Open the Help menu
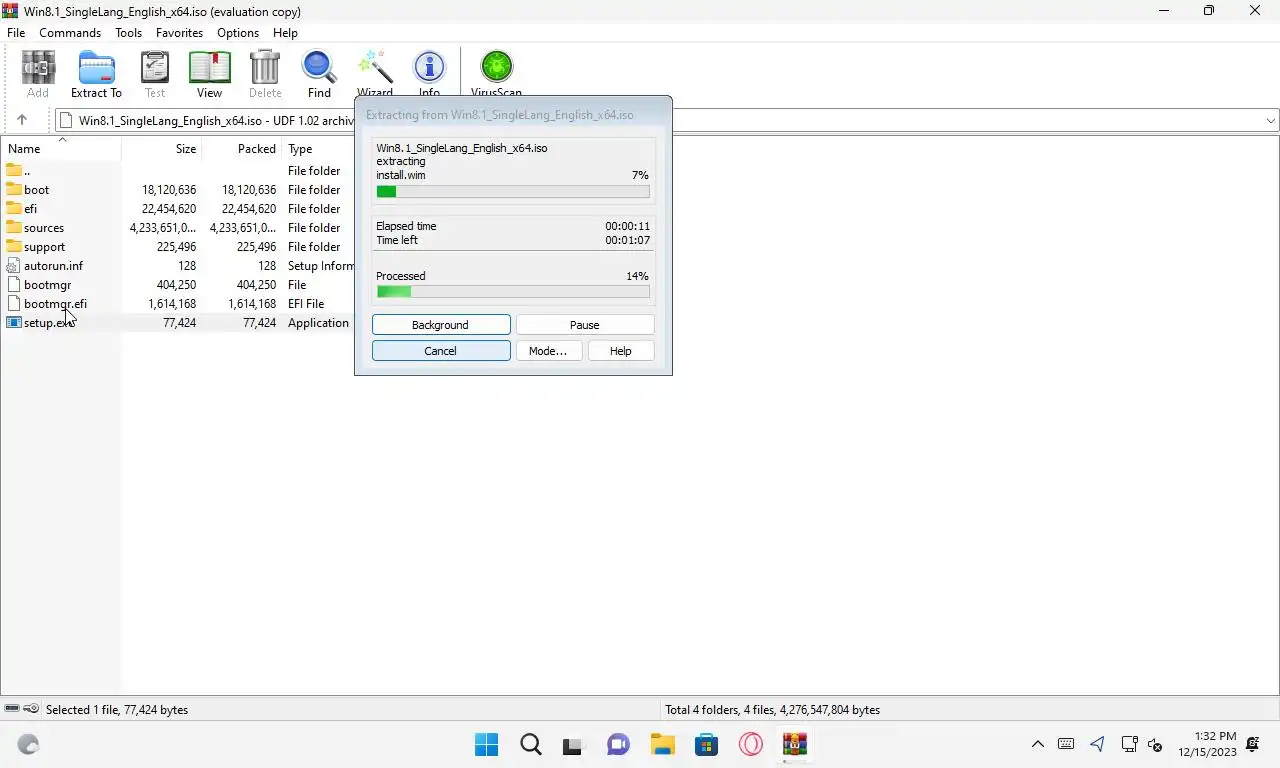 [x=285, y=33]
